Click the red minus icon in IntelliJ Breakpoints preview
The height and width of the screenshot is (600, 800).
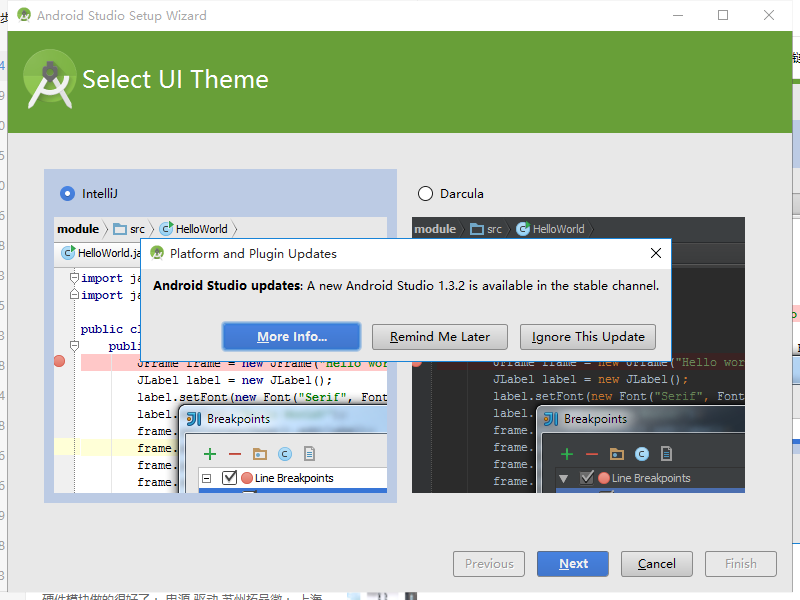click(235, 454)
